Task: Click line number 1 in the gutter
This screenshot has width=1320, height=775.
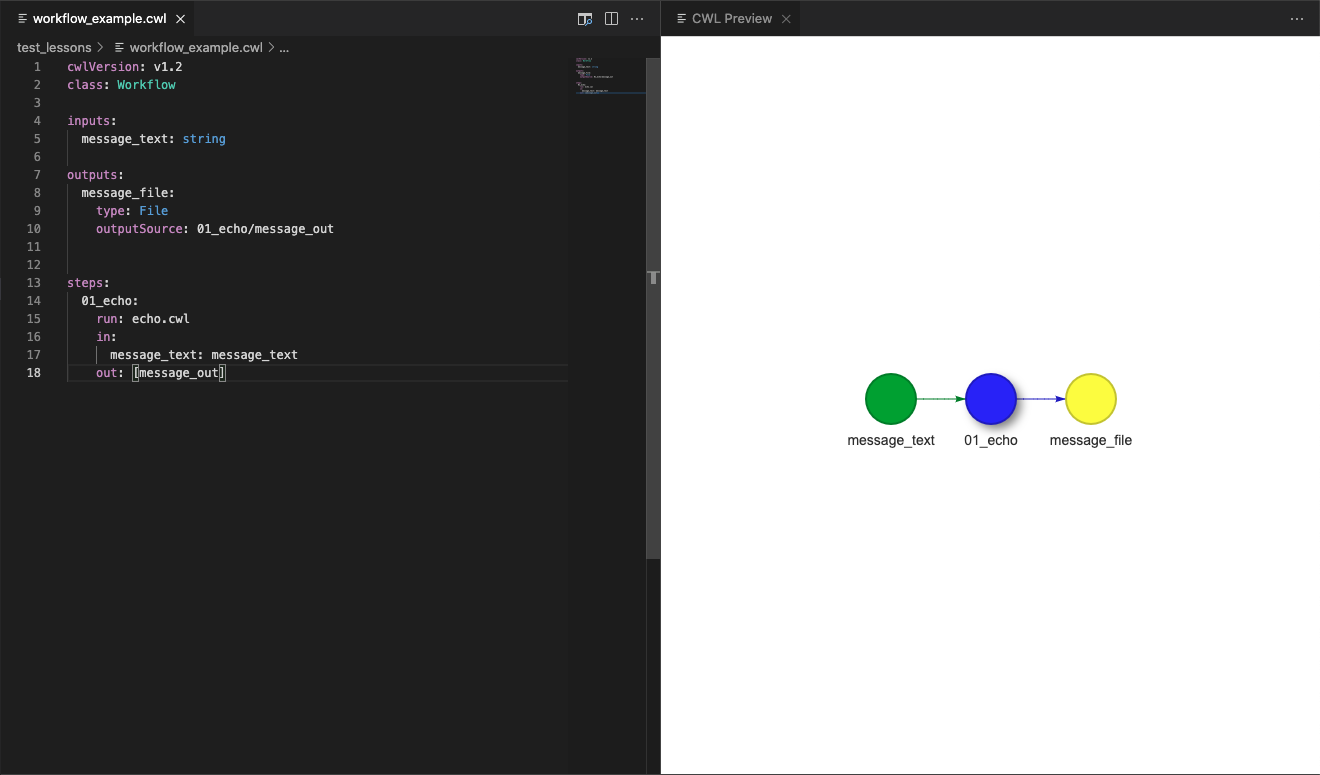Action: (x=37, y=67)
